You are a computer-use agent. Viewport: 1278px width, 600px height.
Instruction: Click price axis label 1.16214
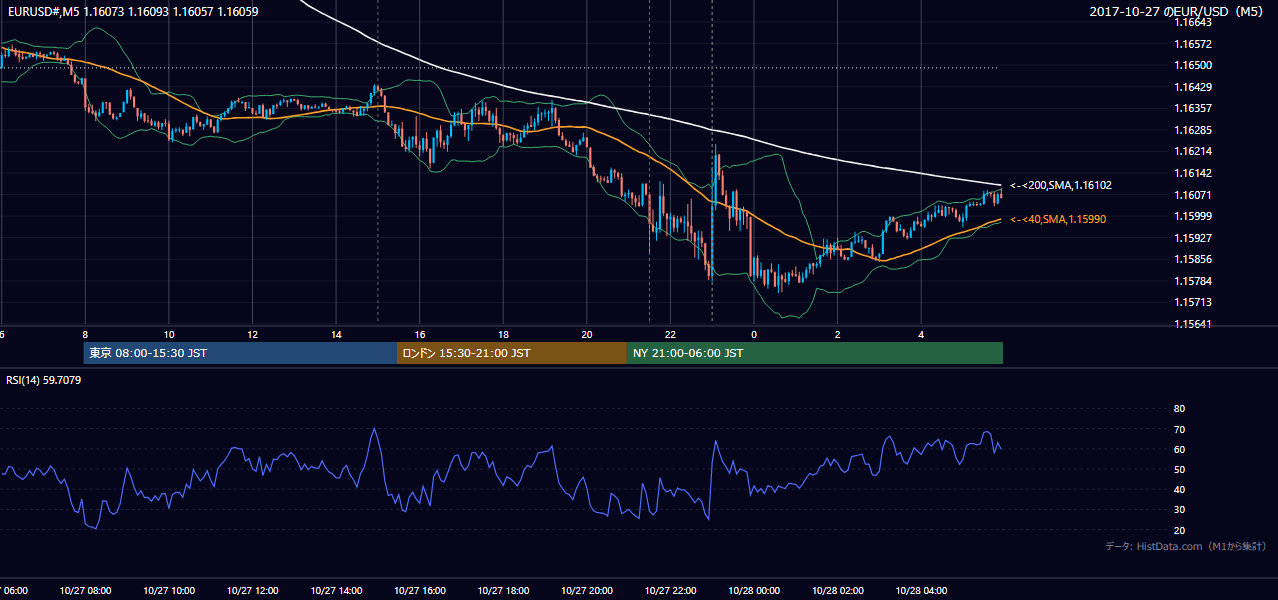1194,151
